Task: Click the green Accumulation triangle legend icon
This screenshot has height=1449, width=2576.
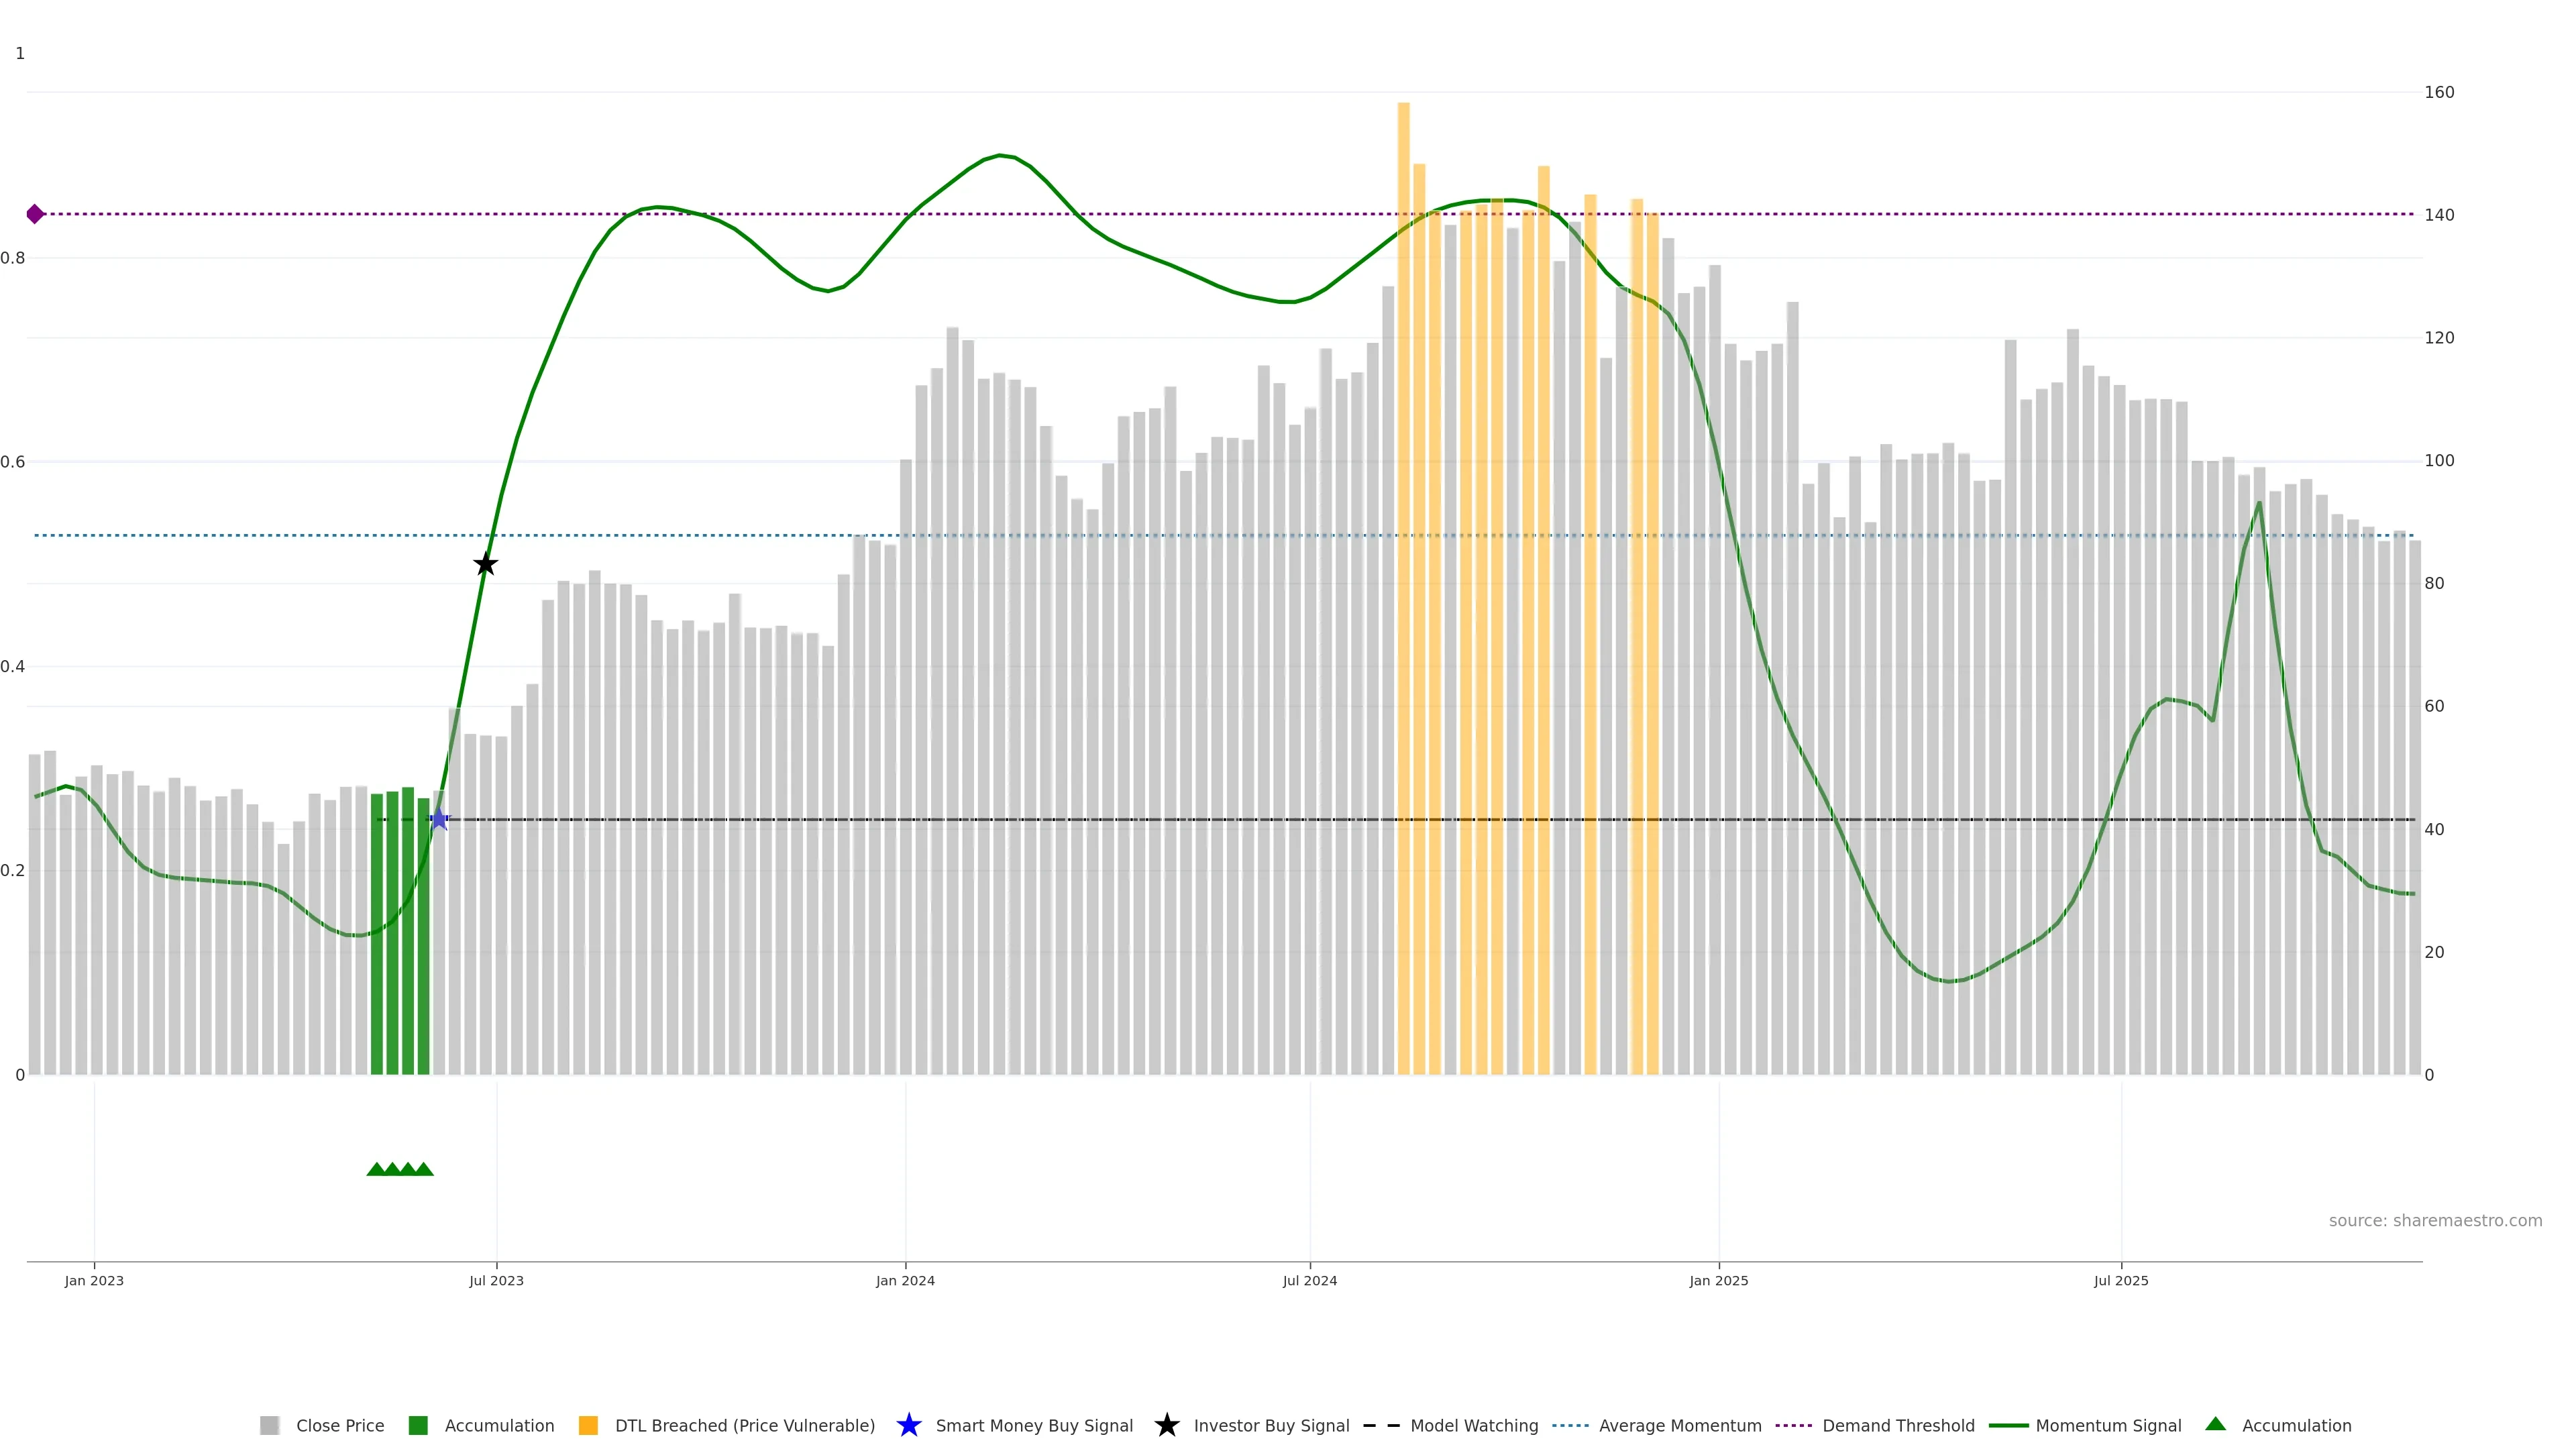Action: click(2215, 1424)
